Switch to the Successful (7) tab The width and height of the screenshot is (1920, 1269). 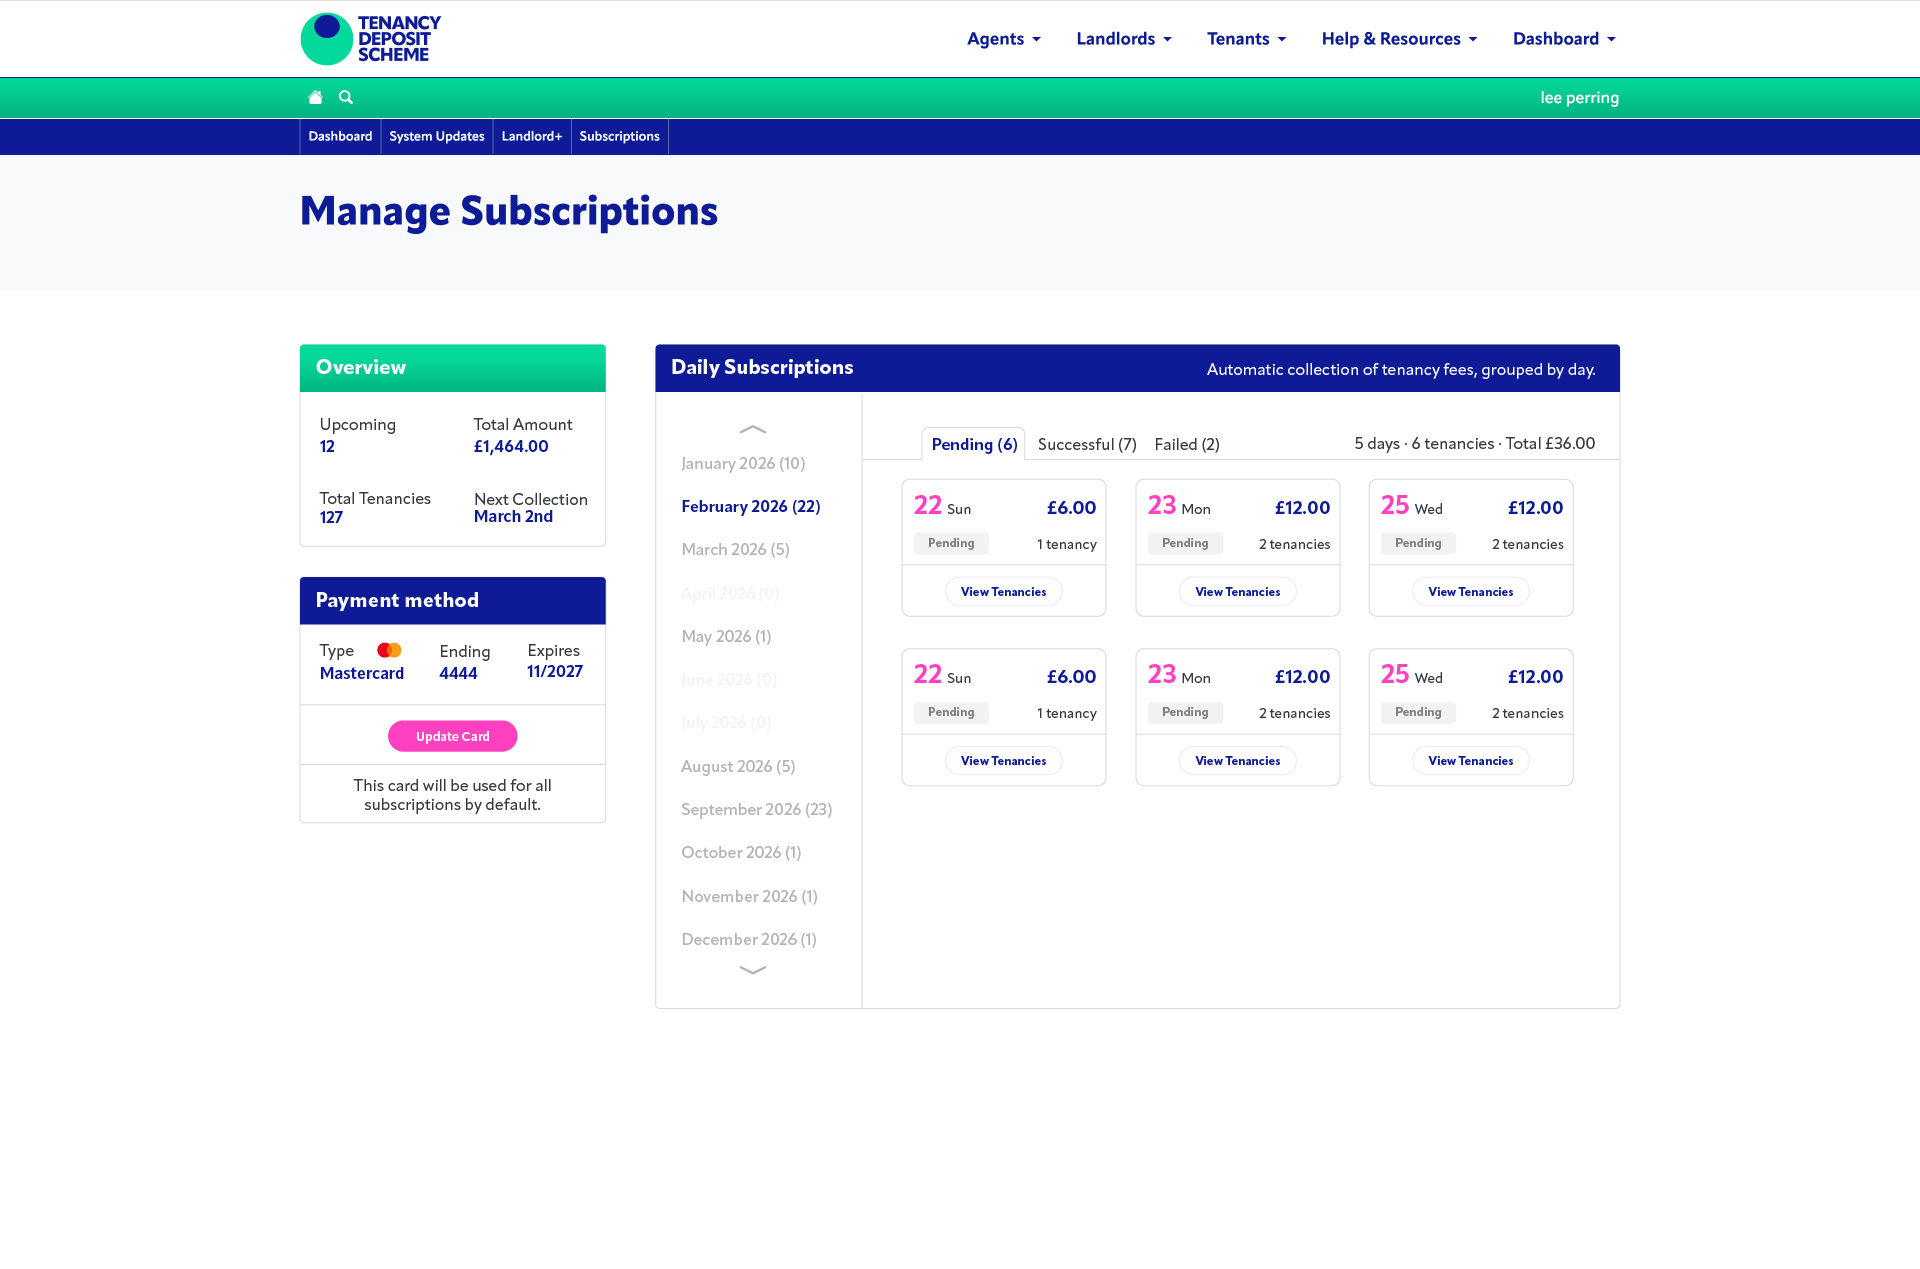click(x=1087, y=445)
